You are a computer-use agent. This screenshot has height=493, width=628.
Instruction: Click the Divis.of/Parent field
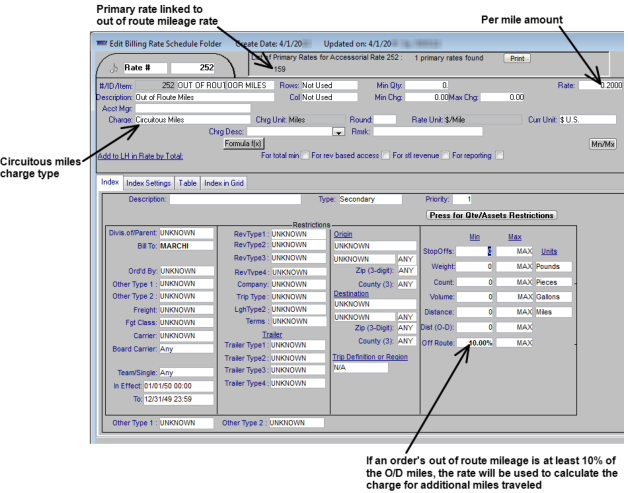(x=186, y=233)
